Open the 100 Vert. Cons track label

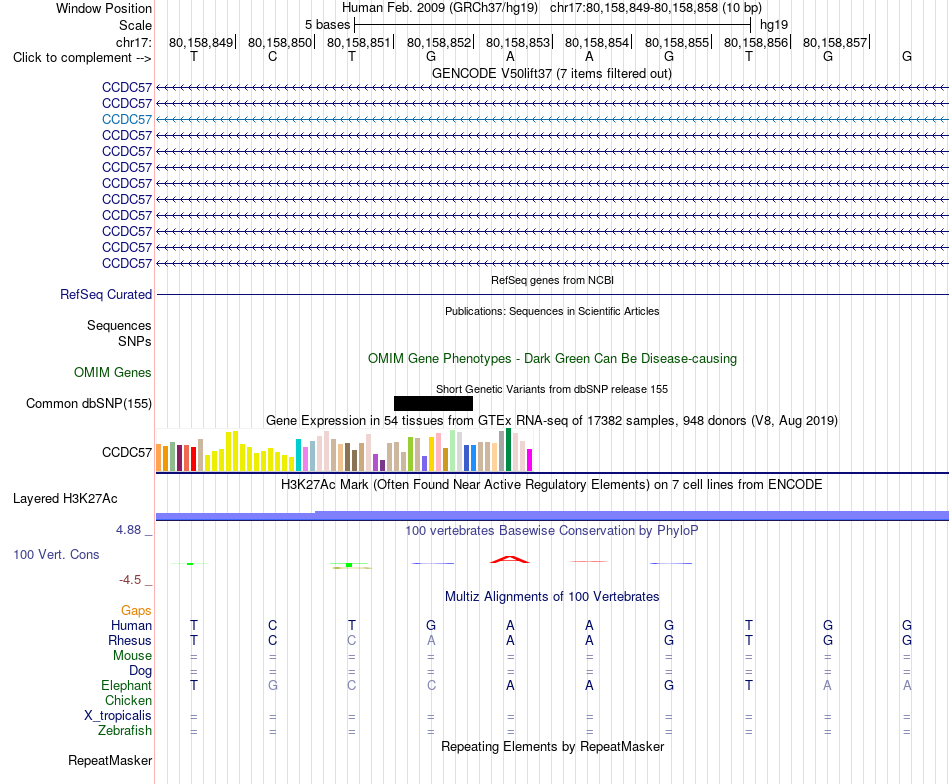tap(56, 554)
